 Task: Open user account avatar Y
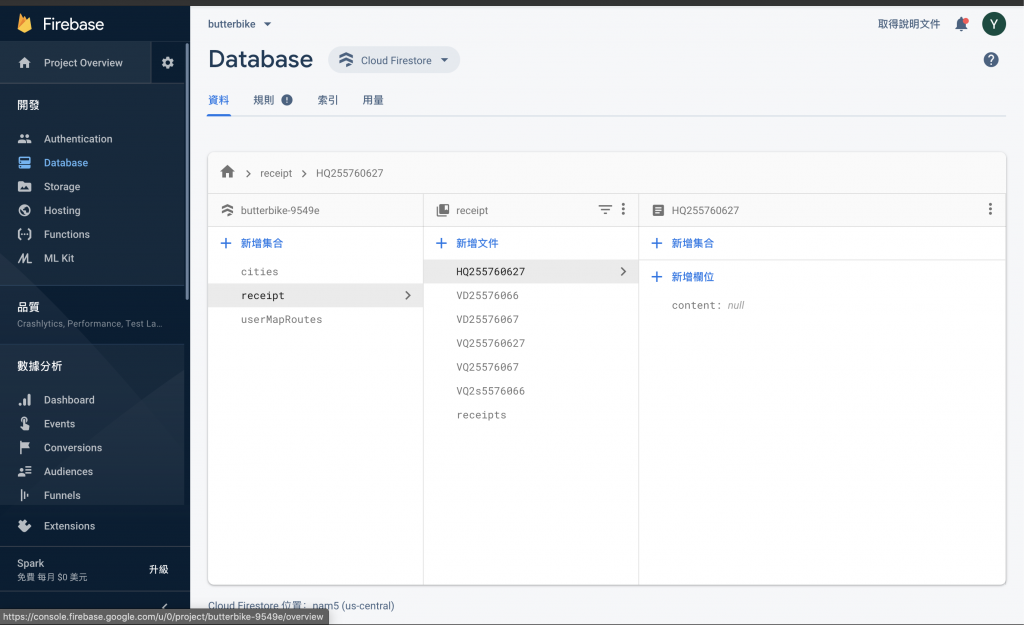tap(994, 24)
